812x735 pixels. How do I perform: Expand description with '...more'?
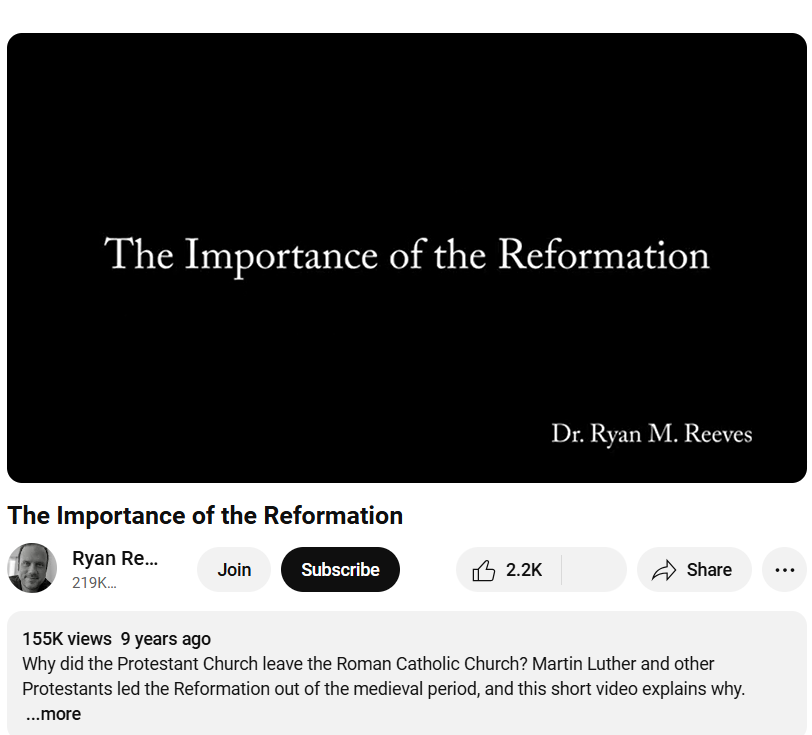tap(53, 714)
